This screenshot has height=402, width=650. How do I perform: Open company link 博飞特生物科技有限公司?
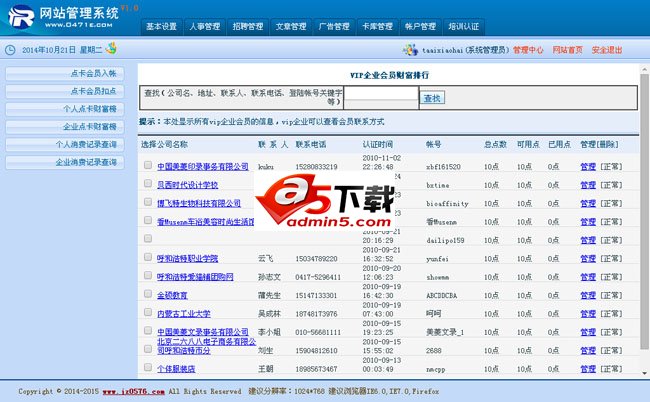[199, 203]
